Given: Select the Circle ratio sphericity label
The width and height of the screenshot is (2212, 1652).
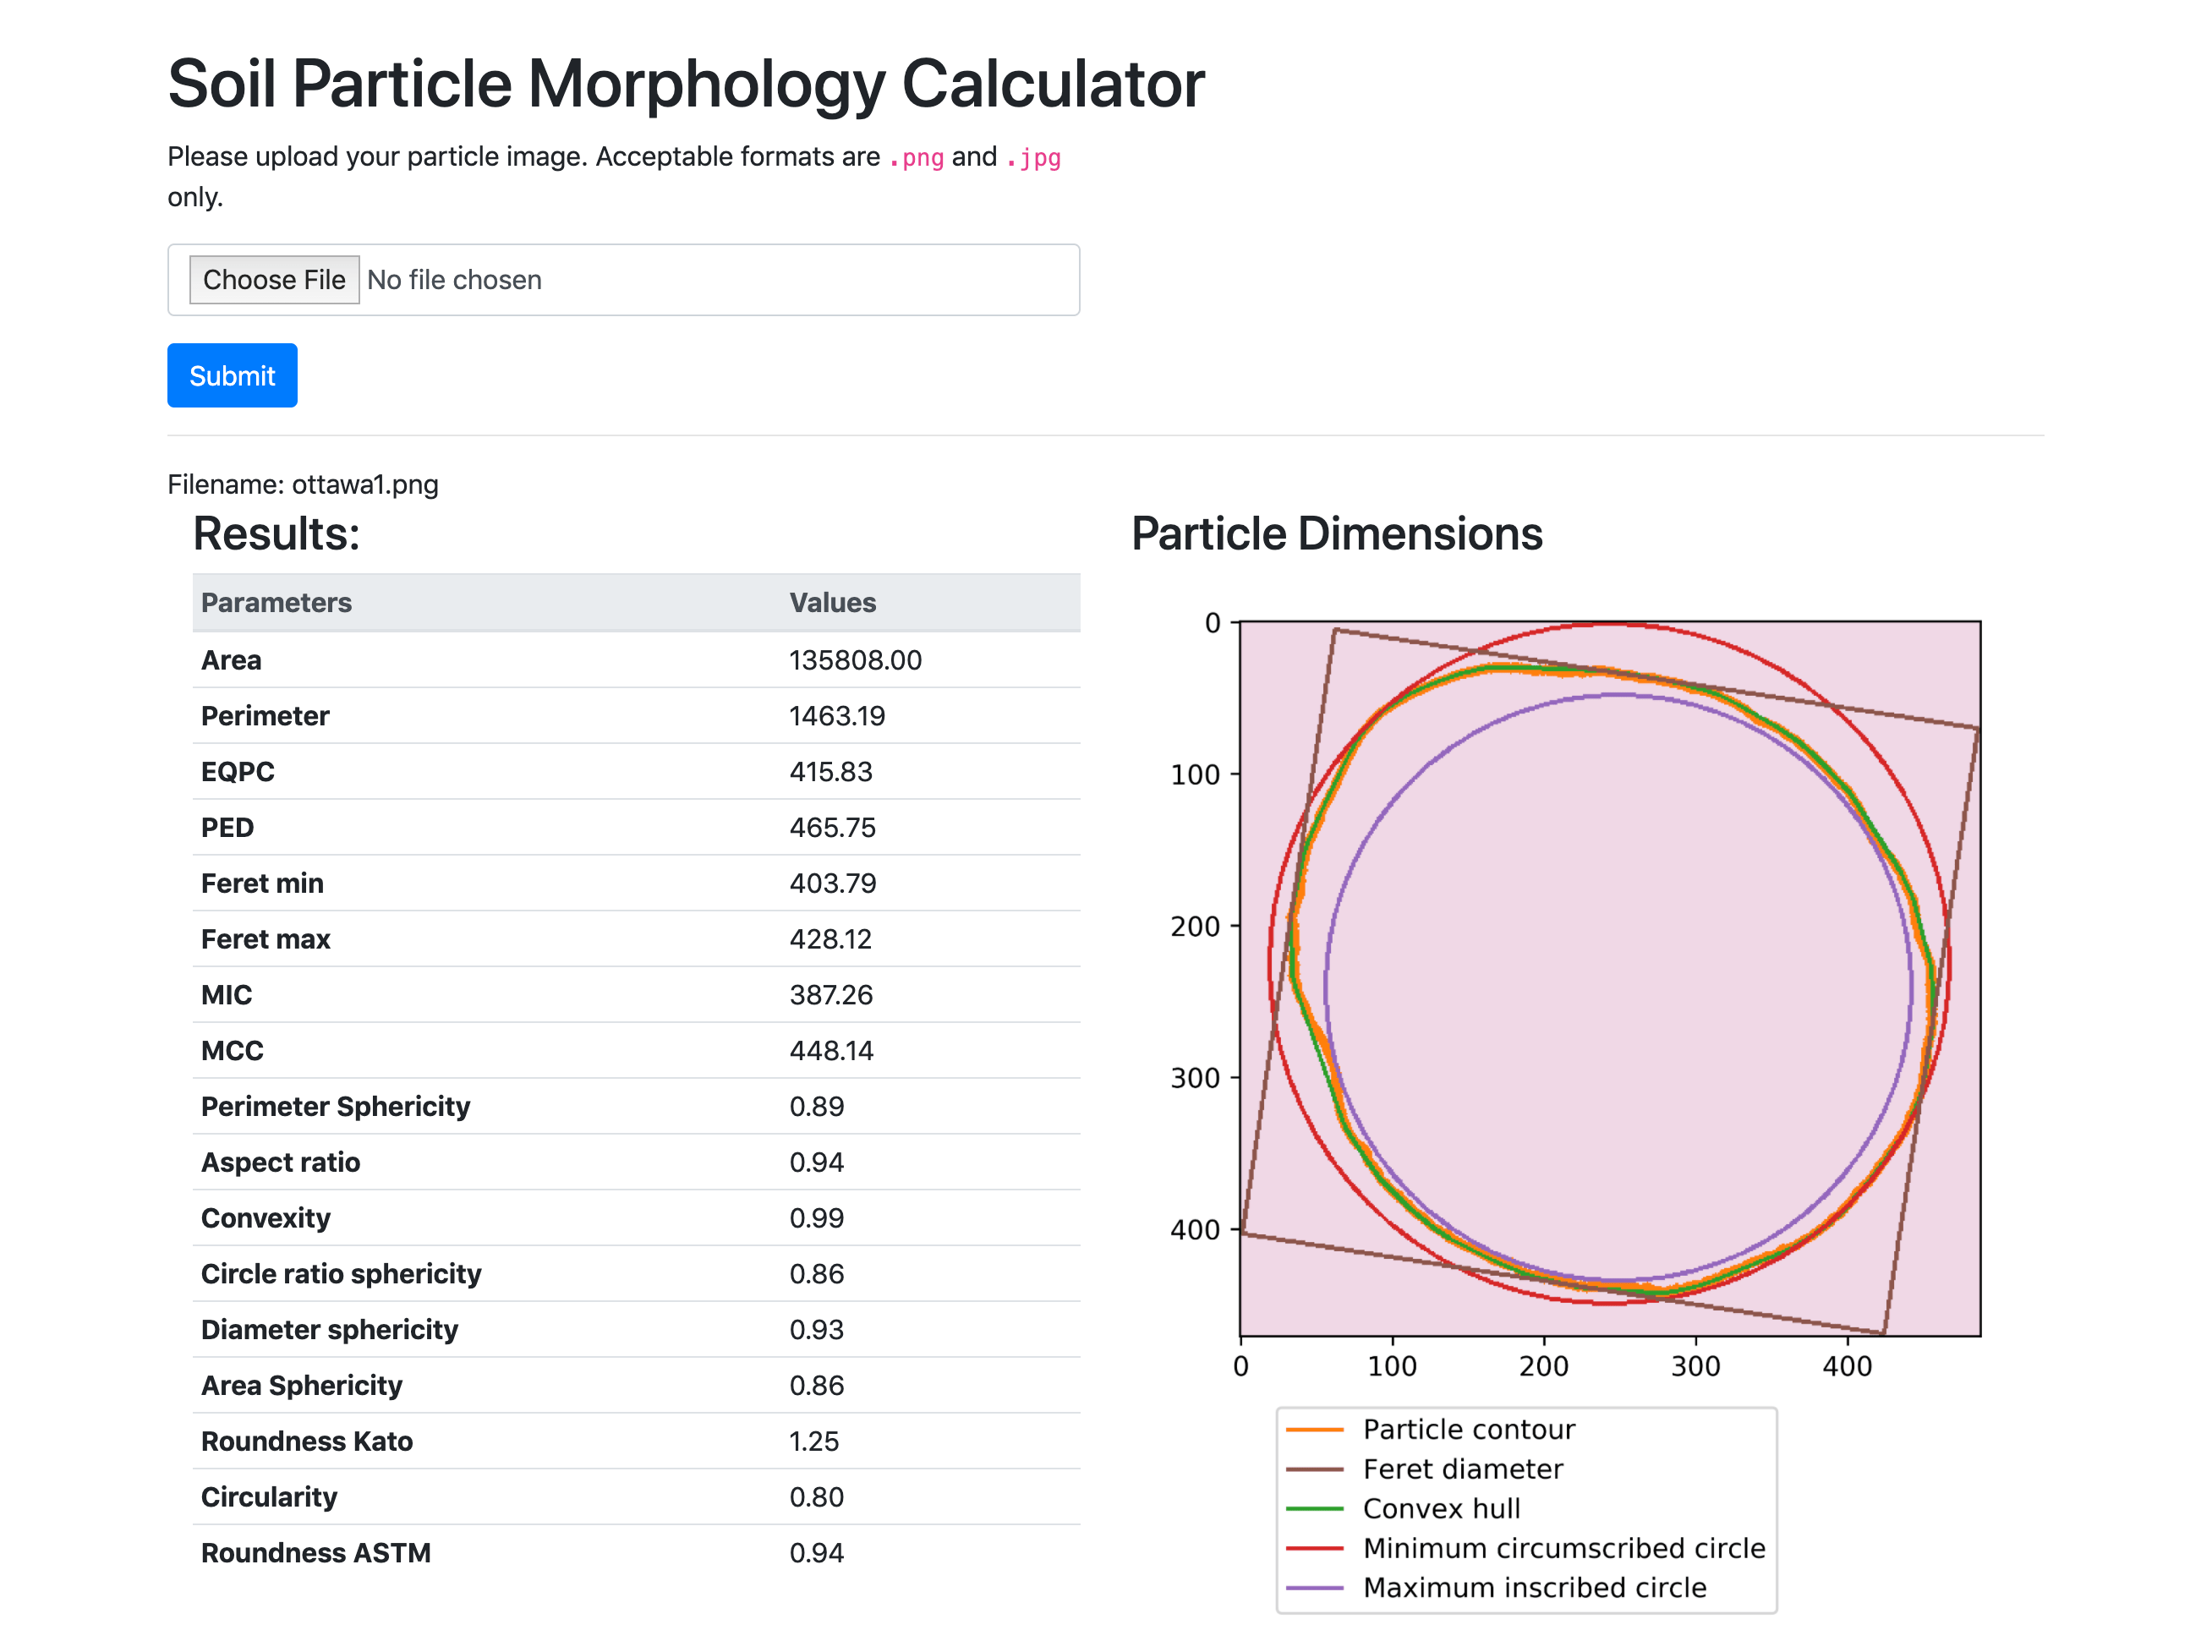Looking at the screenshot, I should pos(341,1274).
